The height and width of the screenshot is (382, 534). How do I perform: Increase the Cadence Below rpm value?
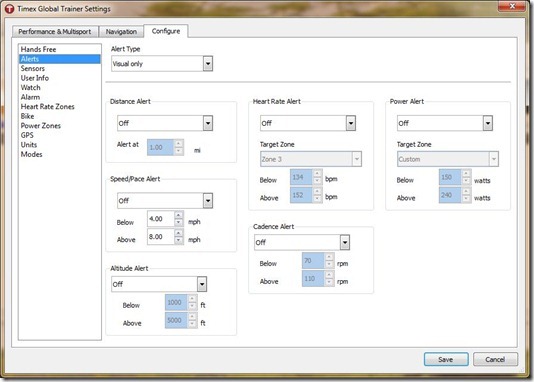[329, 257]
